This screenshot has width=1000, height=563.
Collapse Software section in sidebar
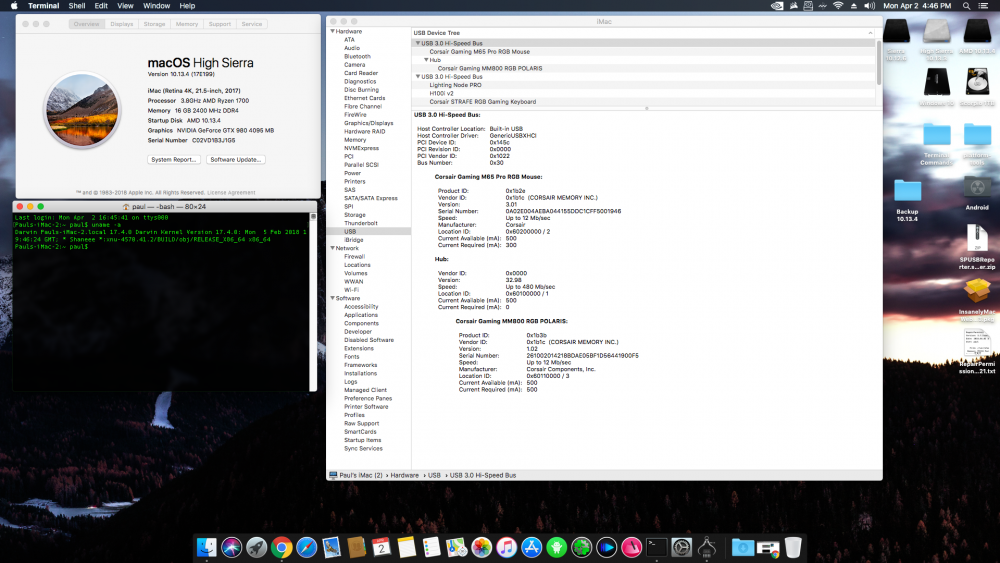[332, 298]
